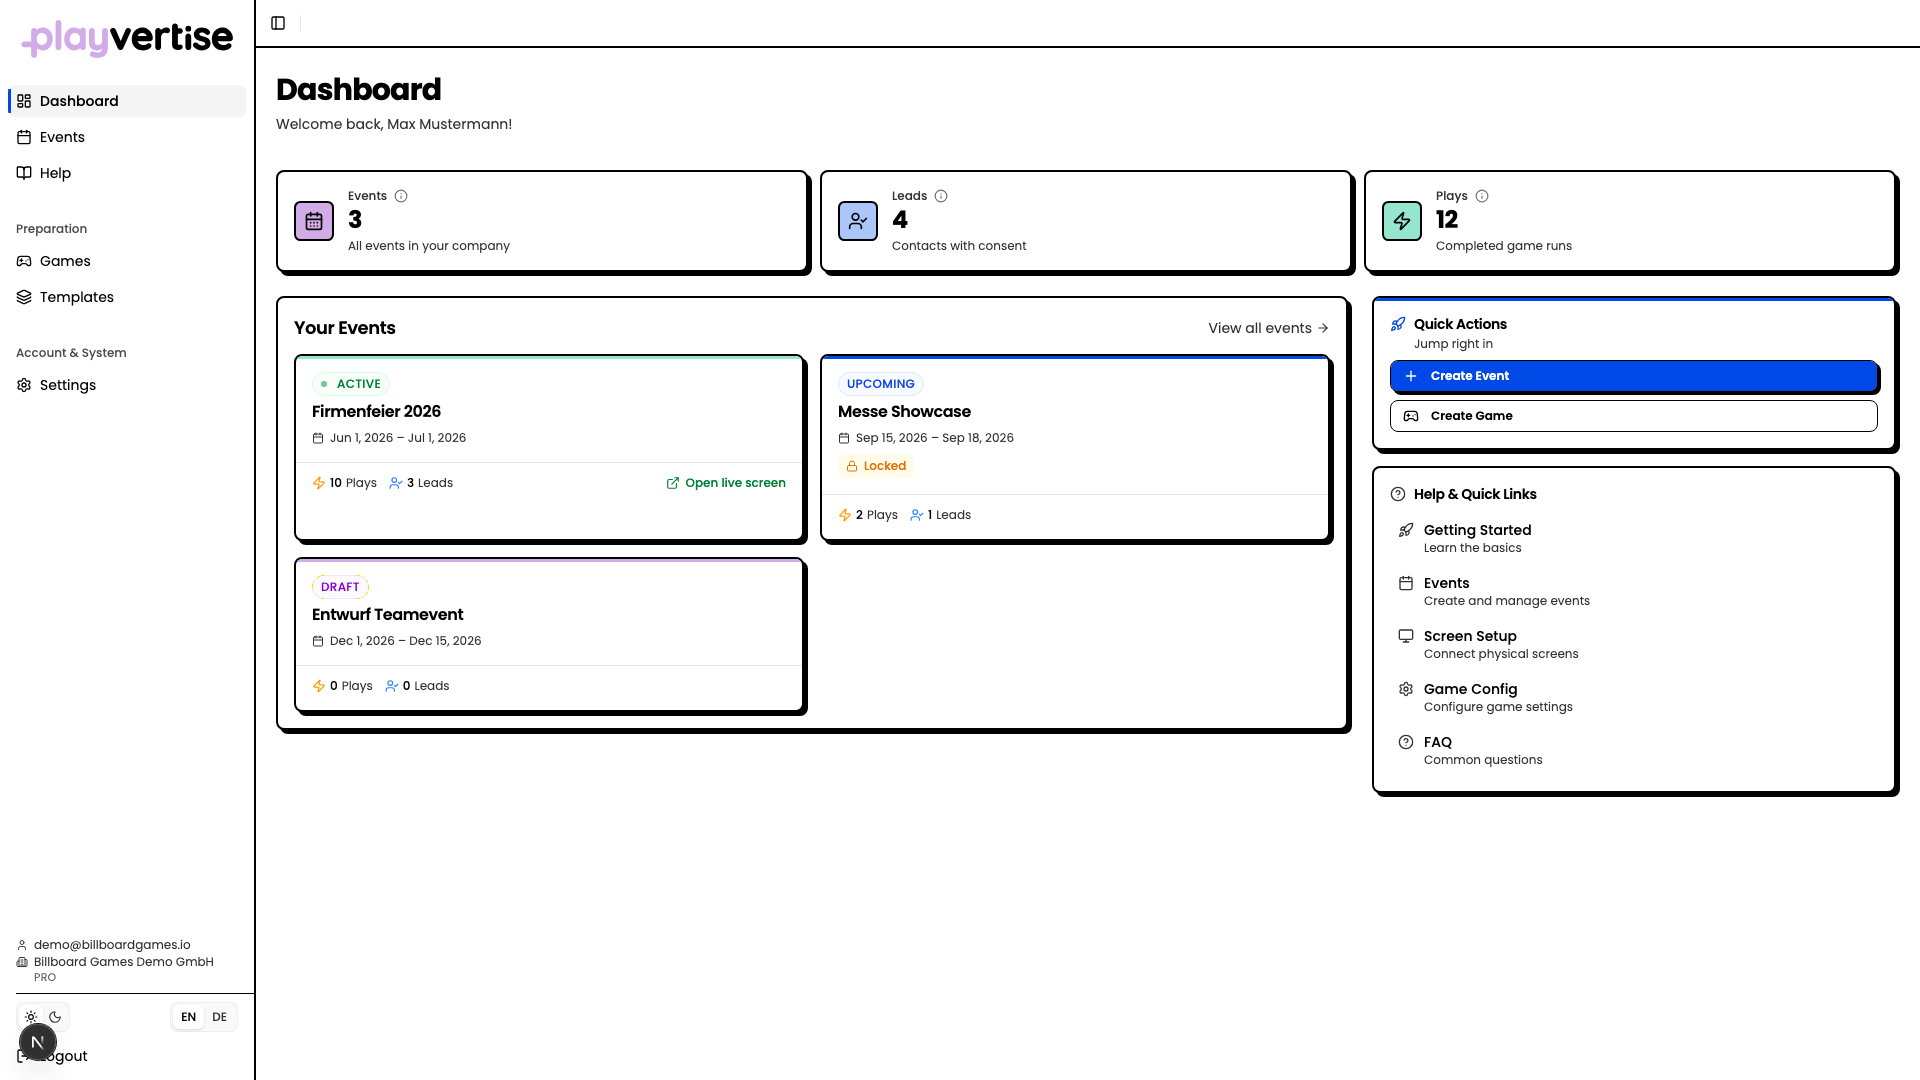This screenshot has height=1080, width=1920.
Task: Click the person icon next to 3 Leads
Action: pyautogui.click(x=396, y=483)
